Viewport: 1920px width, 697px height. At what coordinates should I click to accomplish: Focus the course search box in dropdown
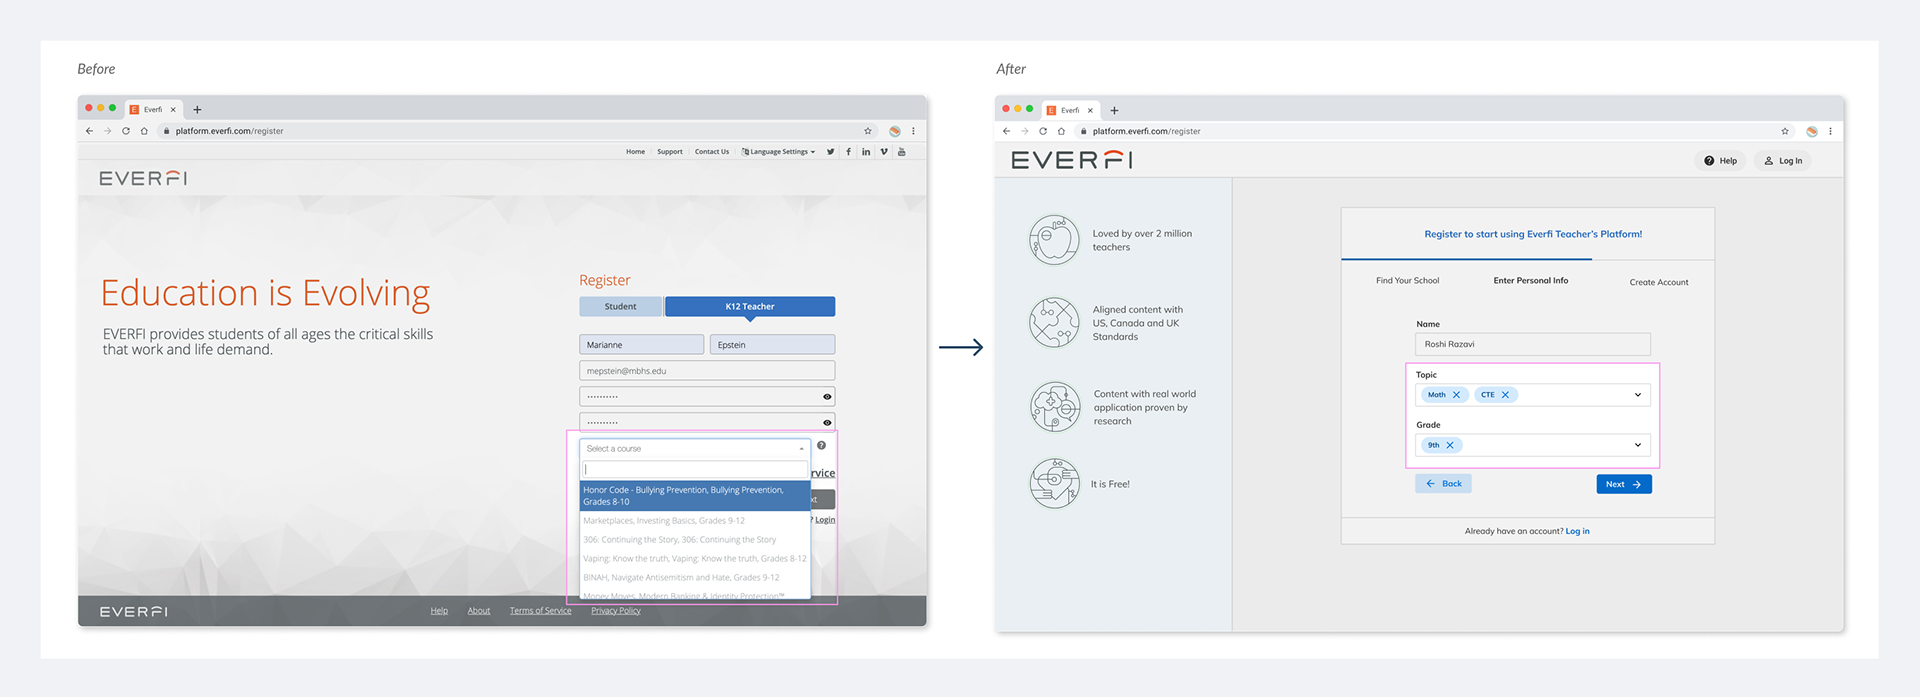(x=695, y=469)
